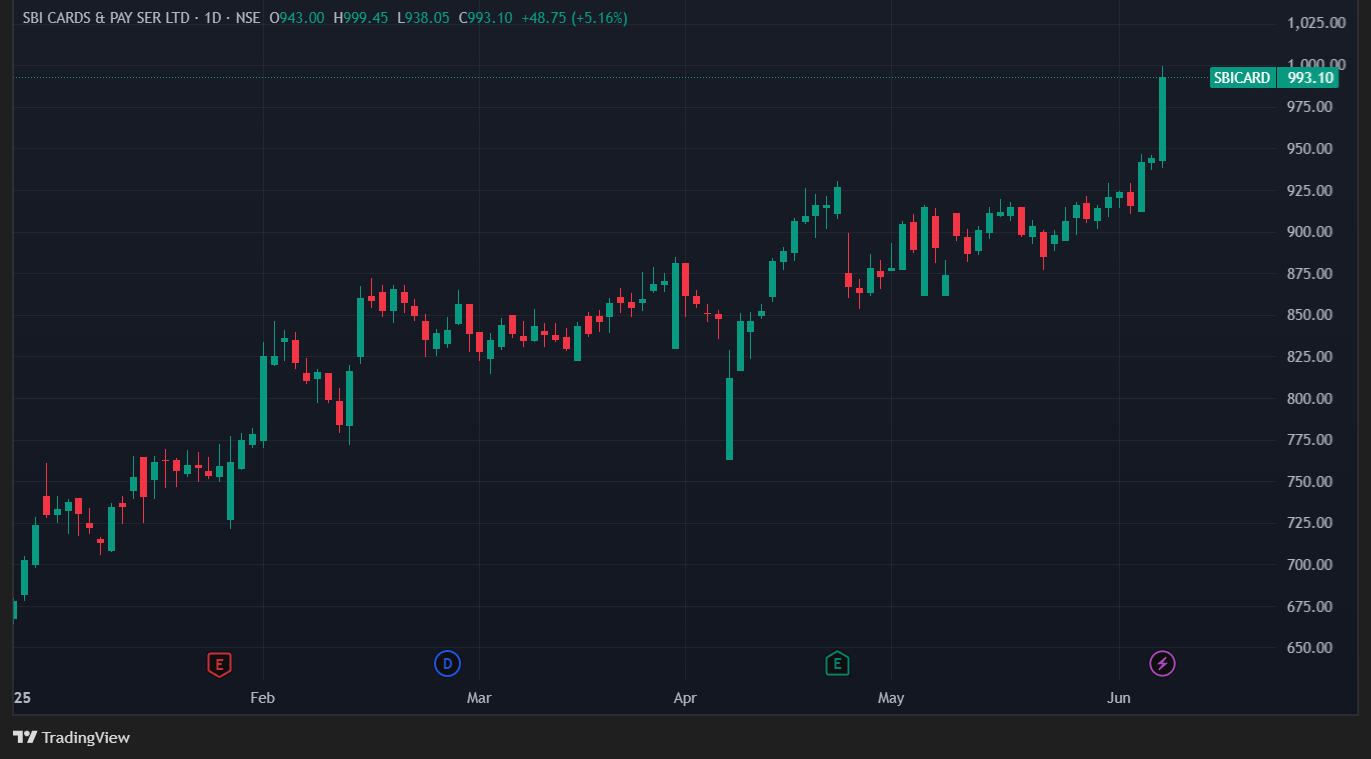Click the May label on time axis

tap(890, 698)
